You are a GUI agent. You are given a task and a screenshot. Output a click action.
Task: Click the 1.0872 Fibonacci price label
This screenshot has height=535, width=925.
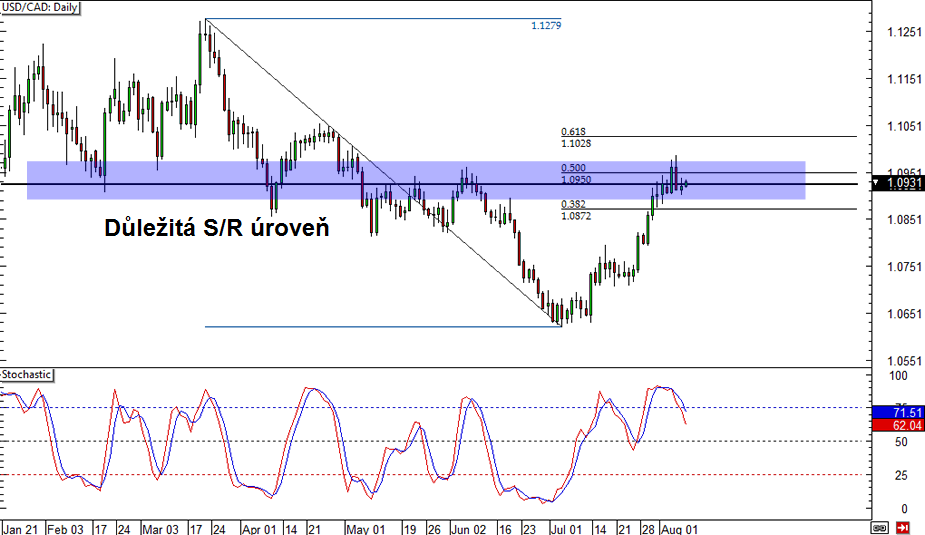[576, 216]
